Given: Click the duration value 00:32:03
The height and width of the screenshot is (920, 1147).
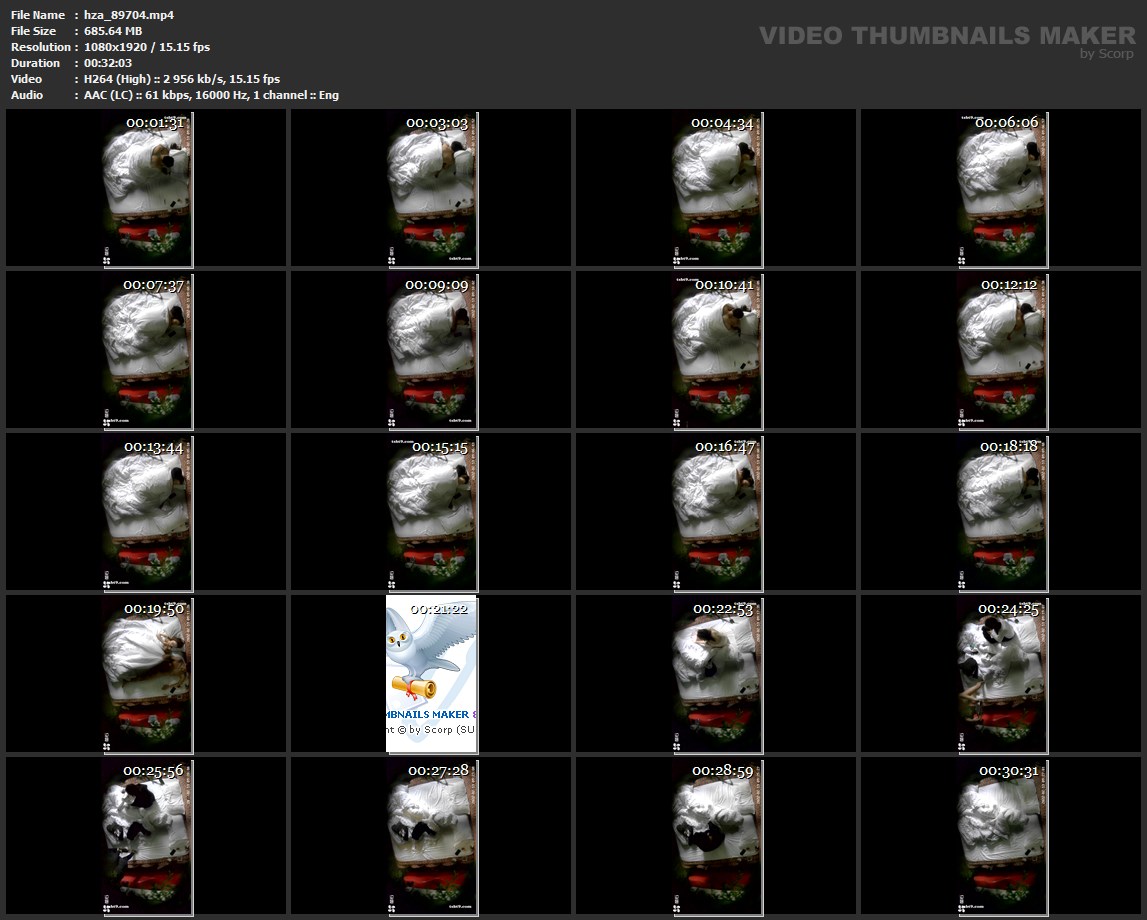Looking at the screenshot, I should pos(108,63).
